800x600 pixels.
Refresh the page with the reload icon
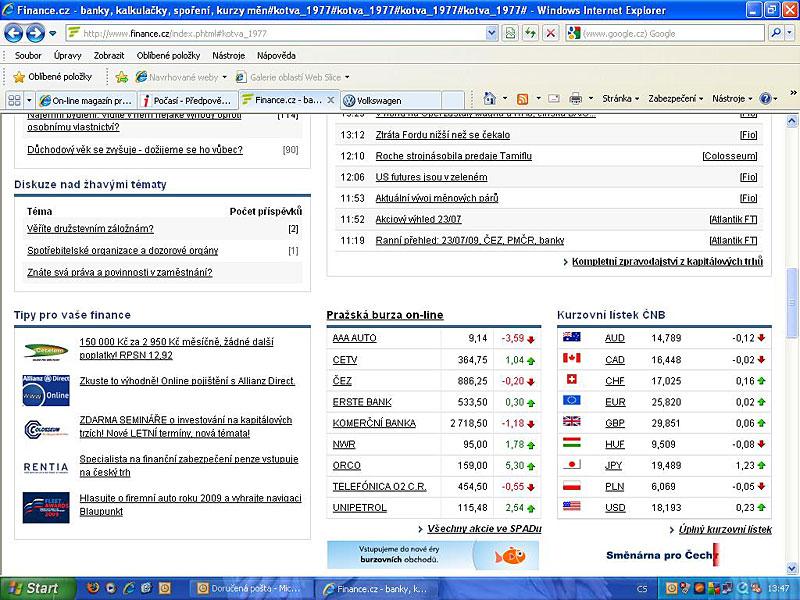click(x=531, y=34)
